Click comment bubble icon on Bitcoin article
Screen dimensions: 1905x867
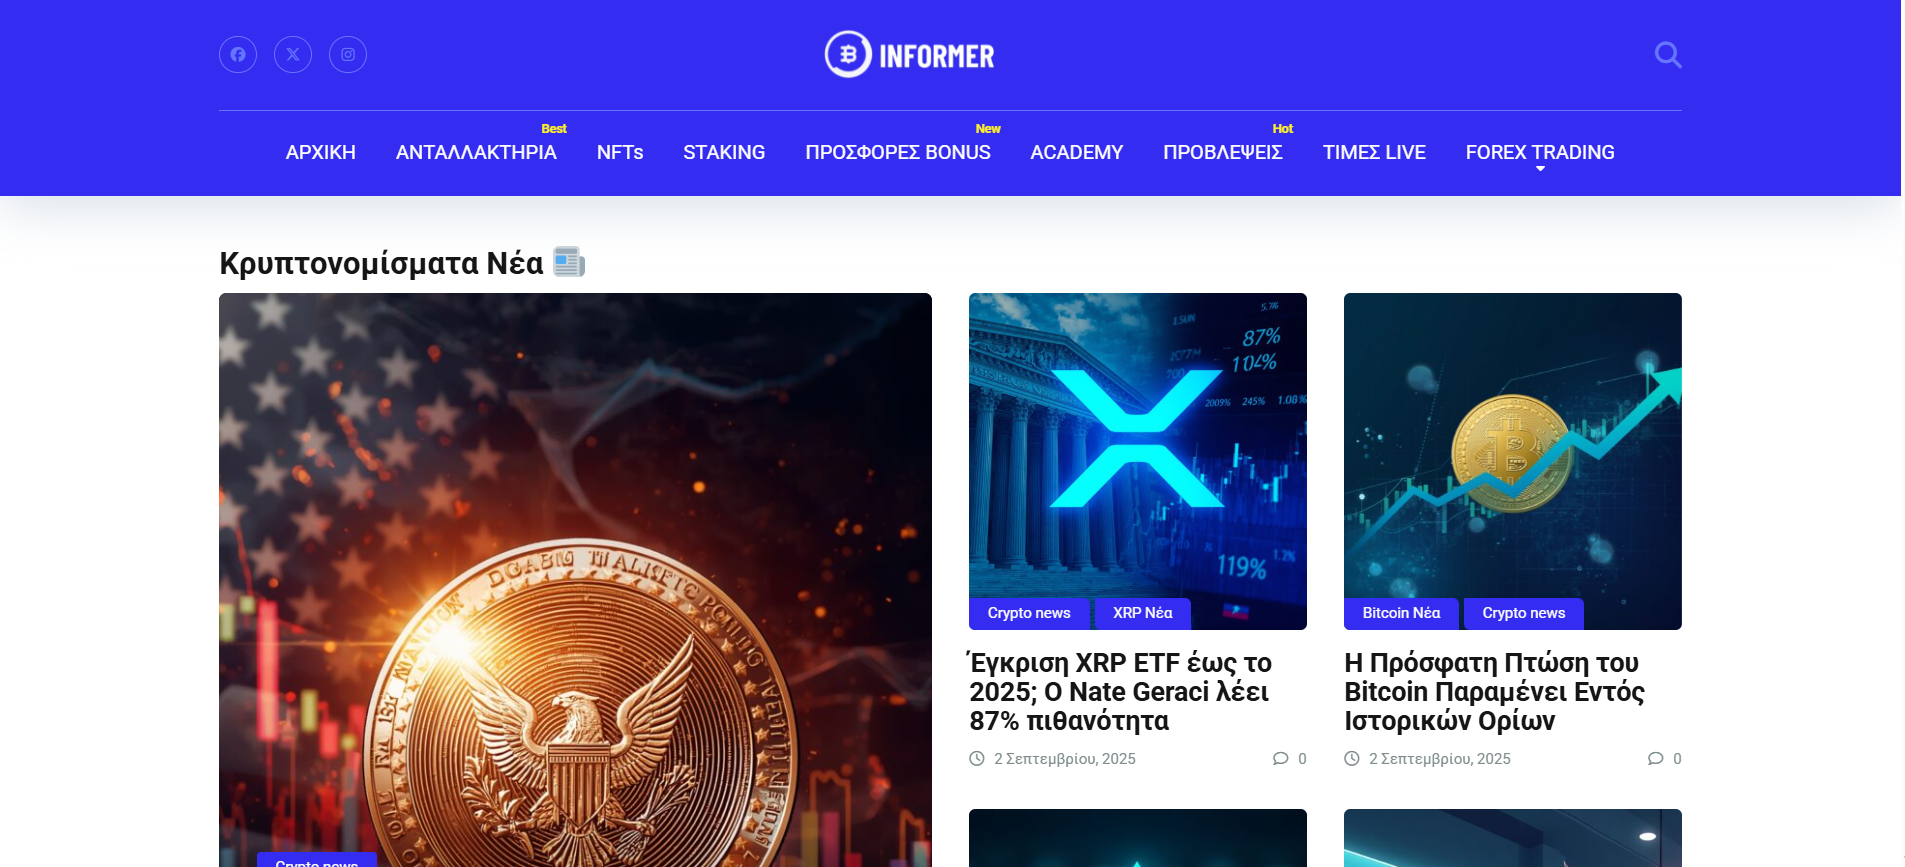pos(1655,758)
